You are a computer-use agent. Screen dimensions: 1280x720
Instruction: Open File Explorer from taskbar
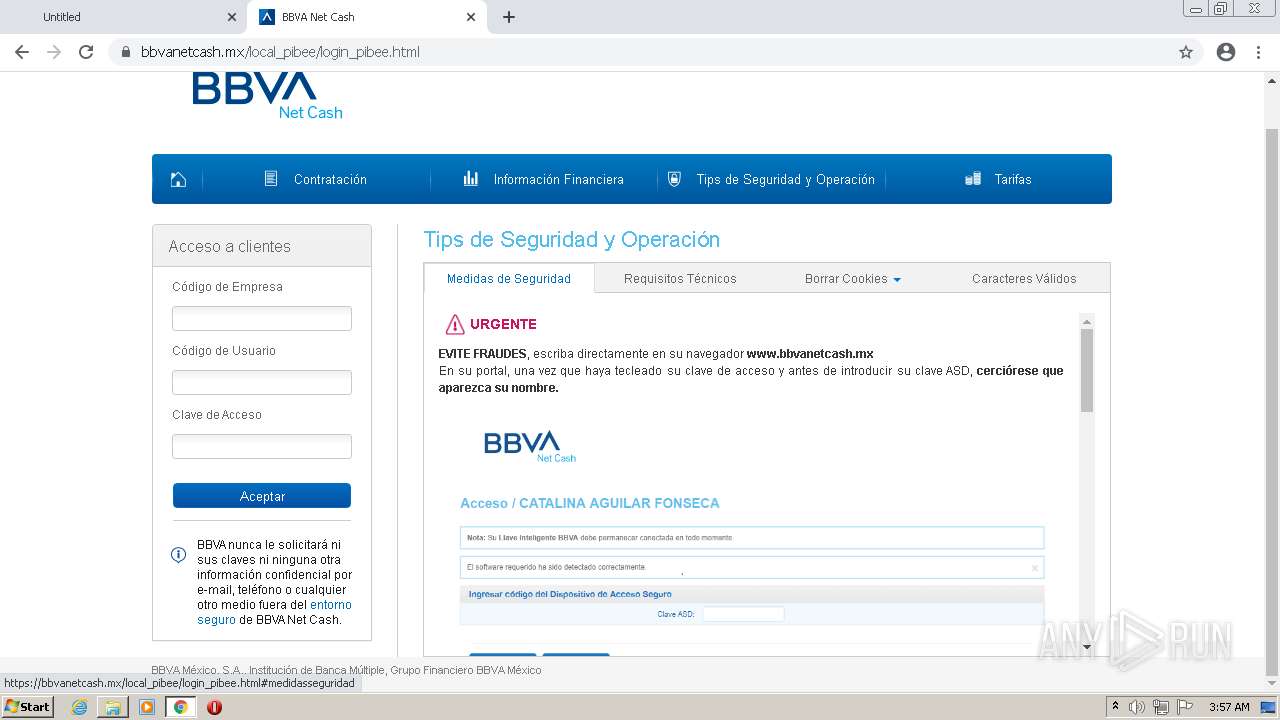point(113,707)
